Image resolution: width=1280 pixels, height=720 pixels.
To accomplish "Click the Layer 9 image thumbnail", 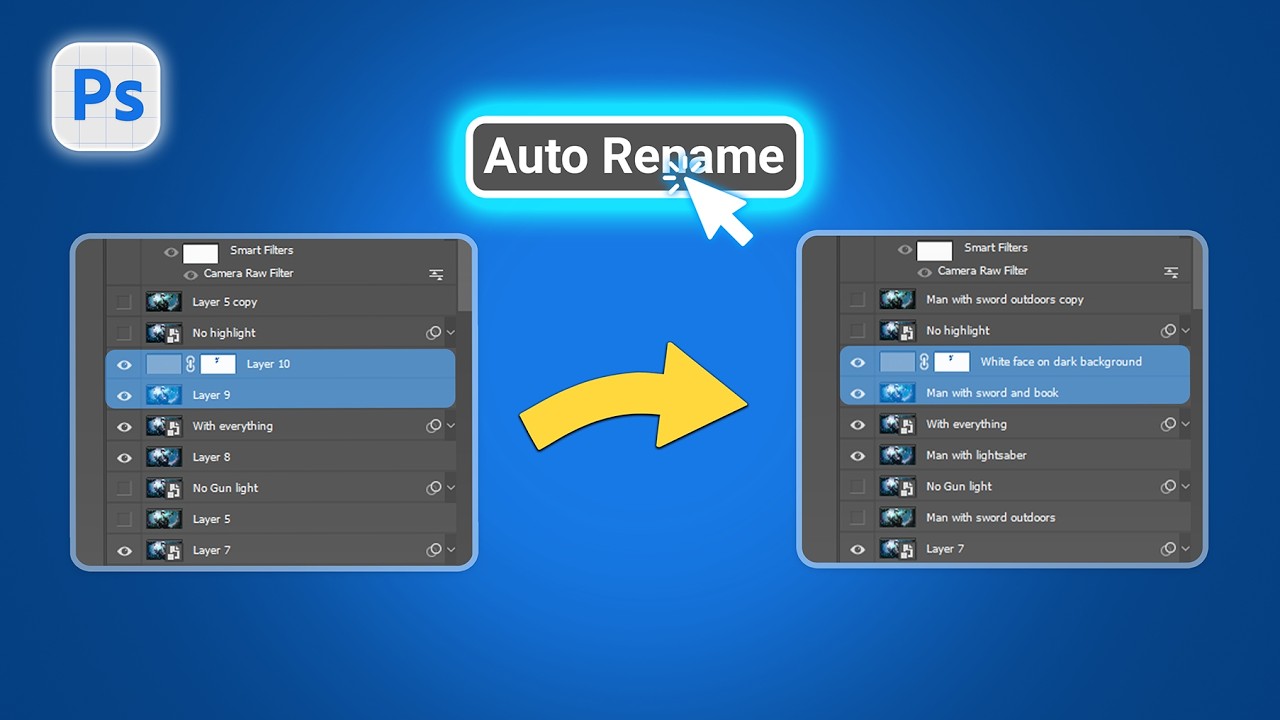I will (x=163, y=395).
